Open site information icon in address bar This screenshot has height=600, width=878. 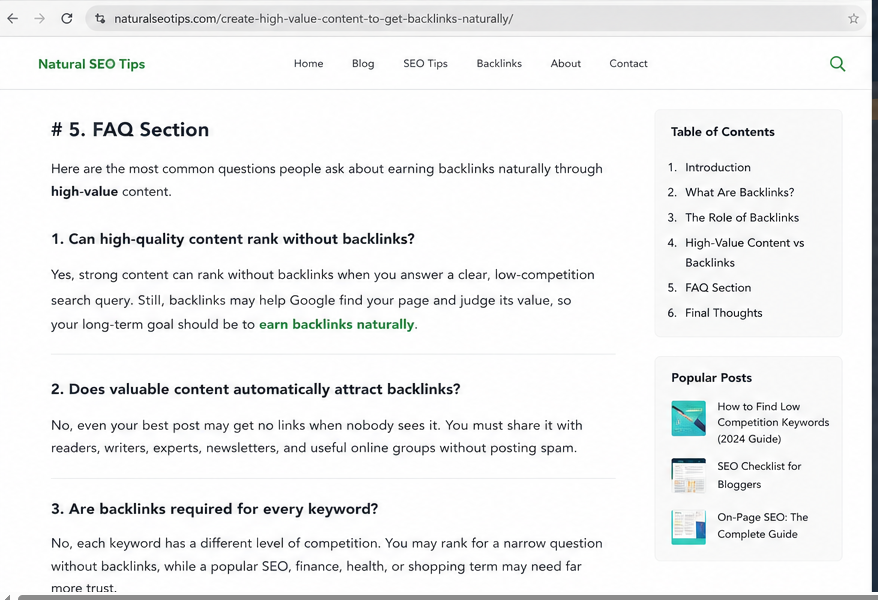100,18
